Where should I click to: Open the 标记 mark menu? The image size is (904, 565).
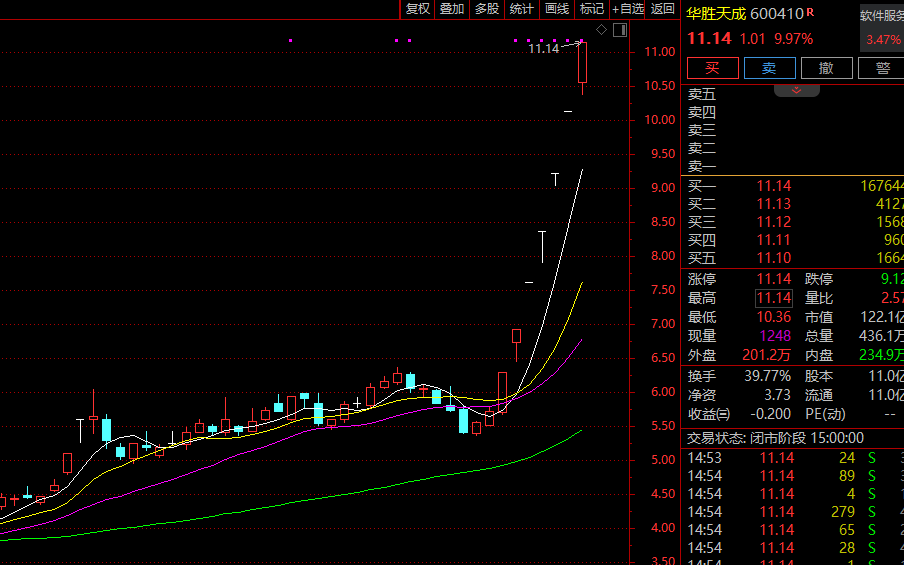pos(592,9)
